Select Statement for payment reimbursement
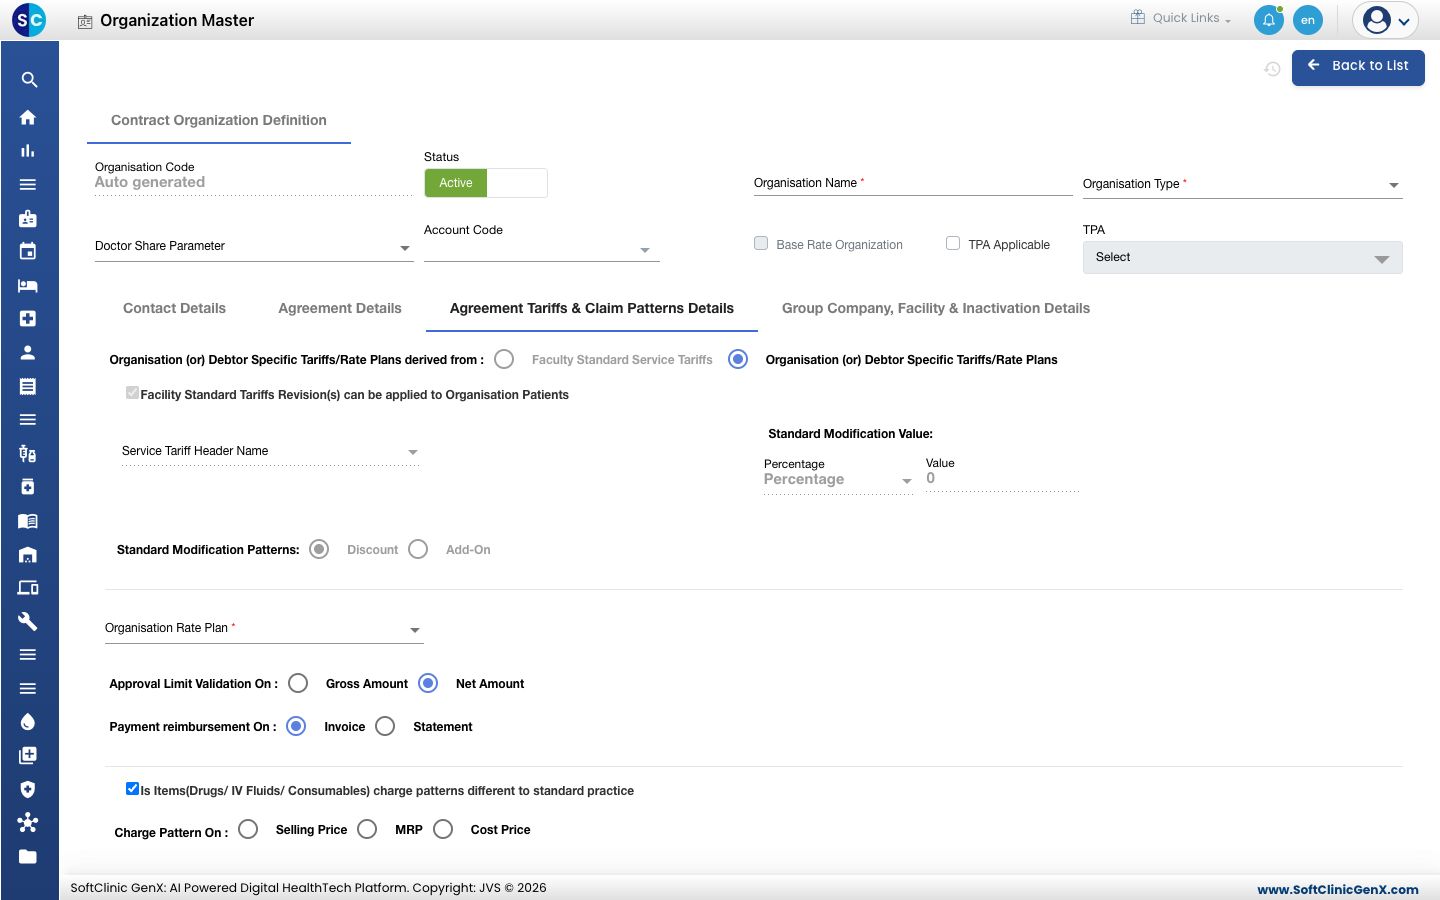 [385, 726]
